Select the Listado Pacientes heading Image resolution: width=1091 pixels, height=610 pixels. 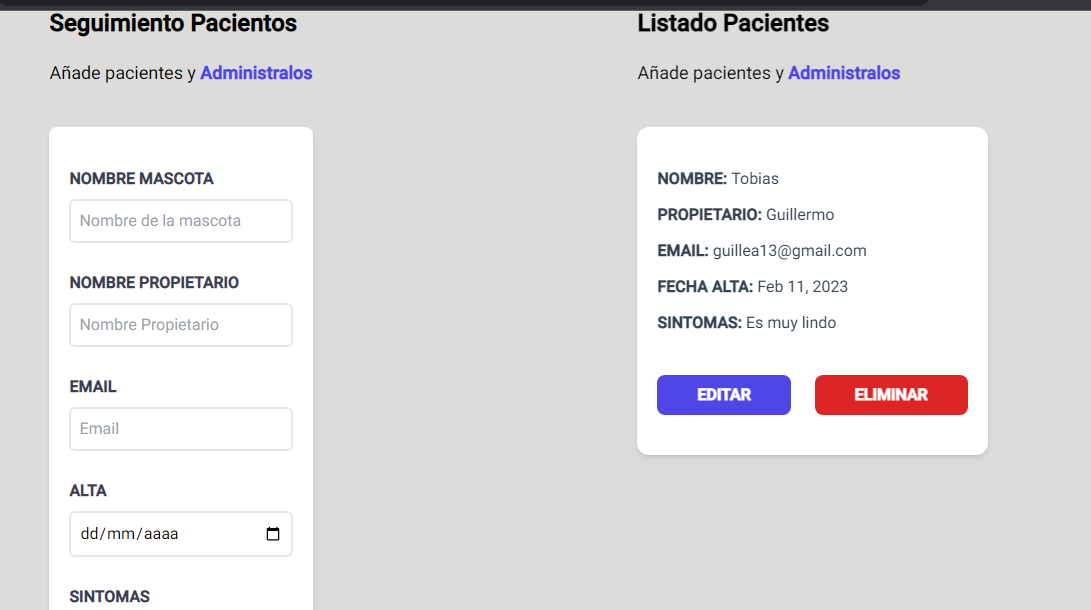click(x=733, y=23)
